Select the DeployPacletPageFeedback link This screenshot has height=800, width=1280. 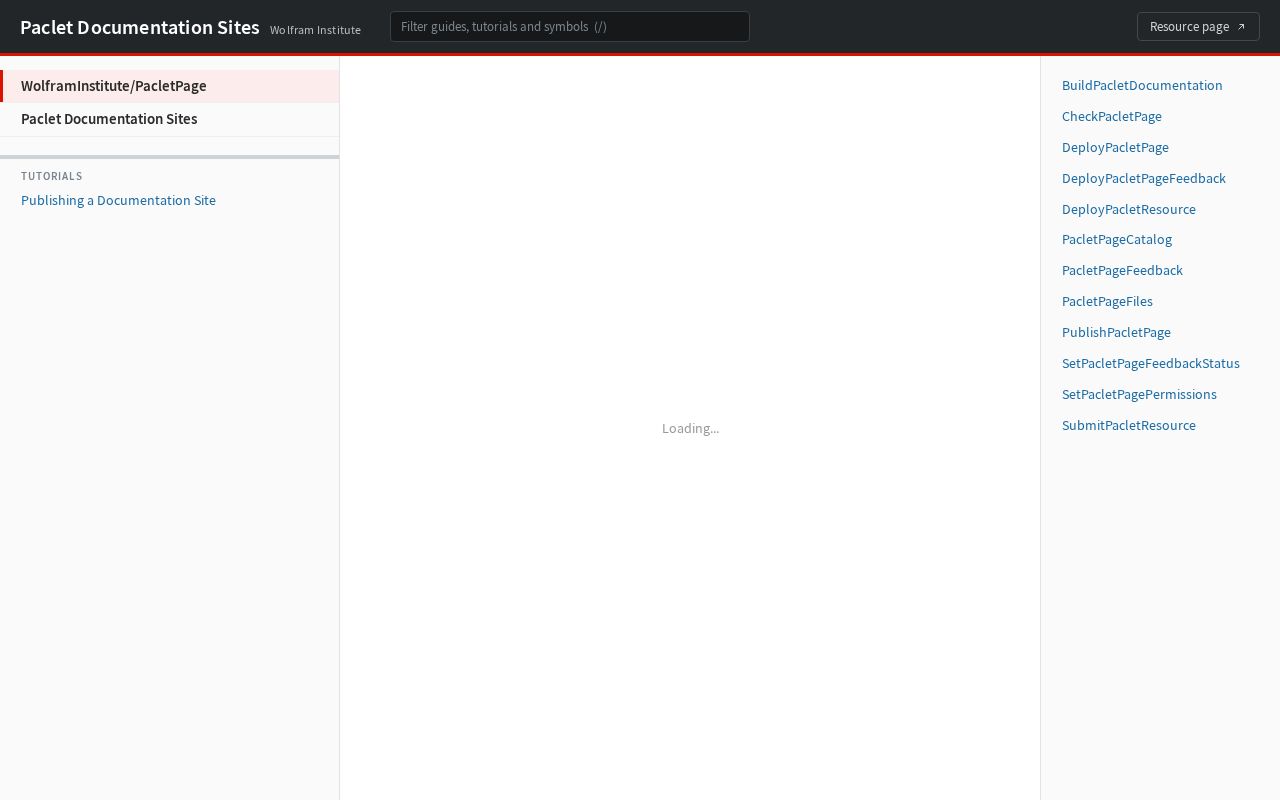(1144, 178)
